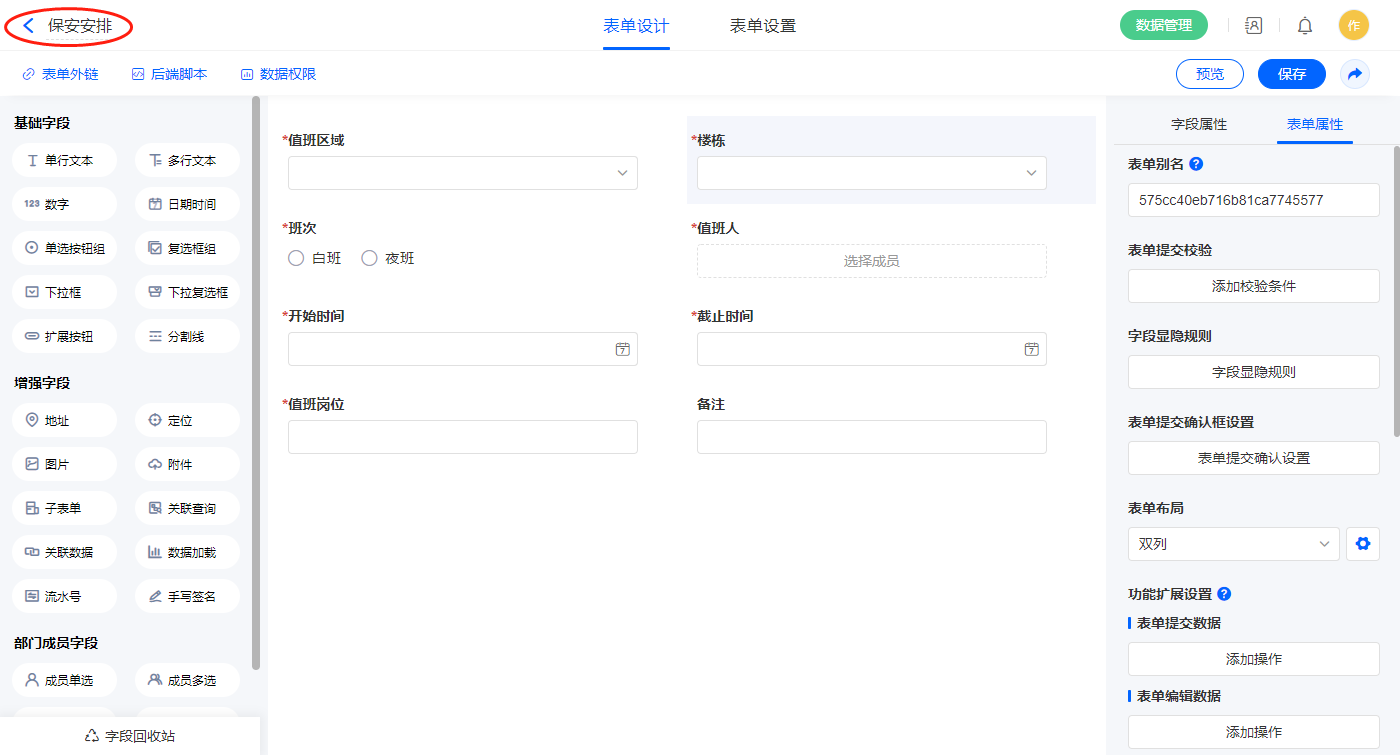
Task: Click the help icon beside 表单别名
Action: (1196, 164)
